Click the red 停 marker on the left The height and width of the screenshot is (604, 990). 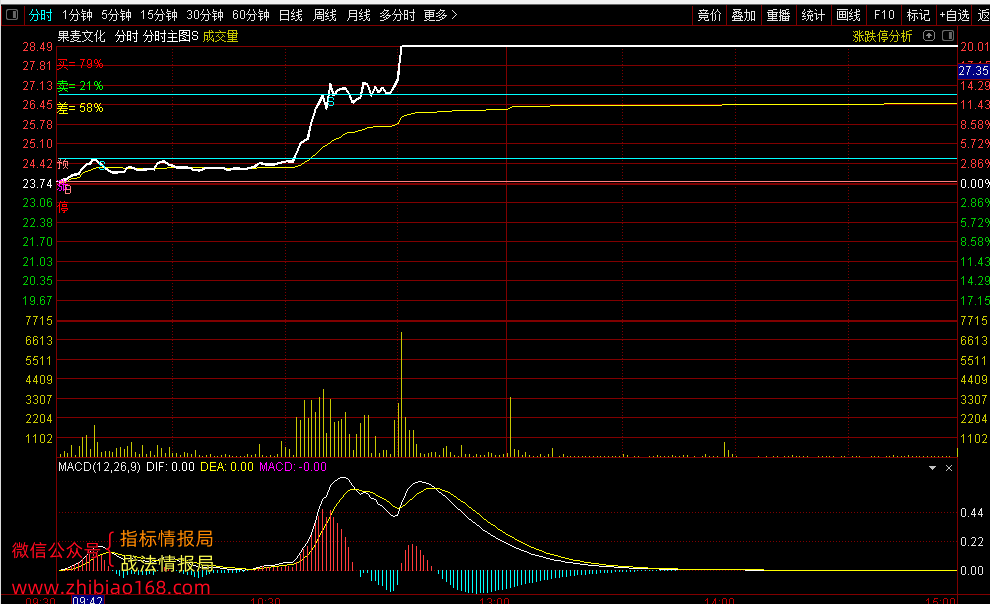pyautogui.click(x=63, y=207)
